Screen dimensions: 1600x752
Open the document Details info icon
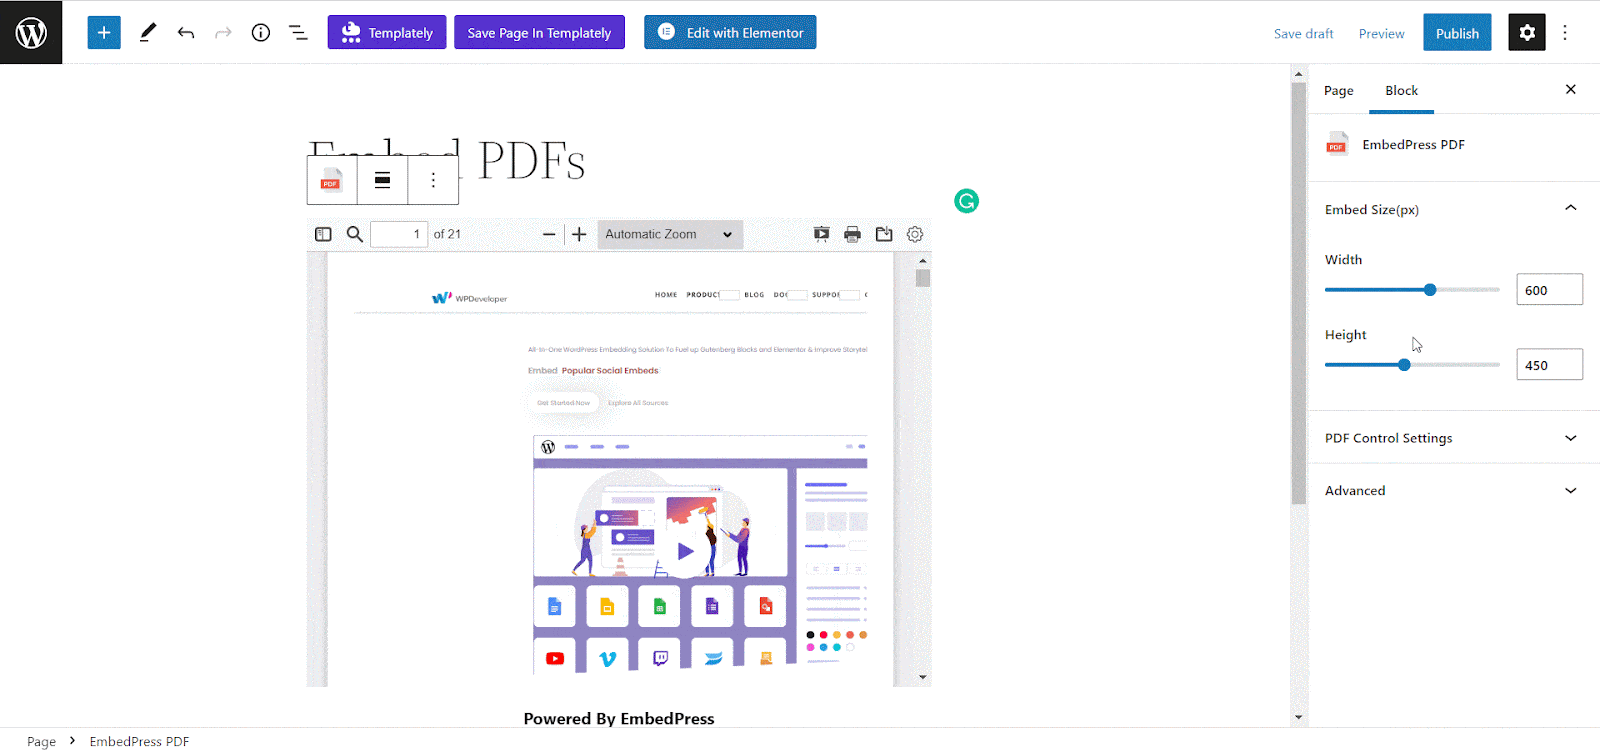tap(261, 32)
